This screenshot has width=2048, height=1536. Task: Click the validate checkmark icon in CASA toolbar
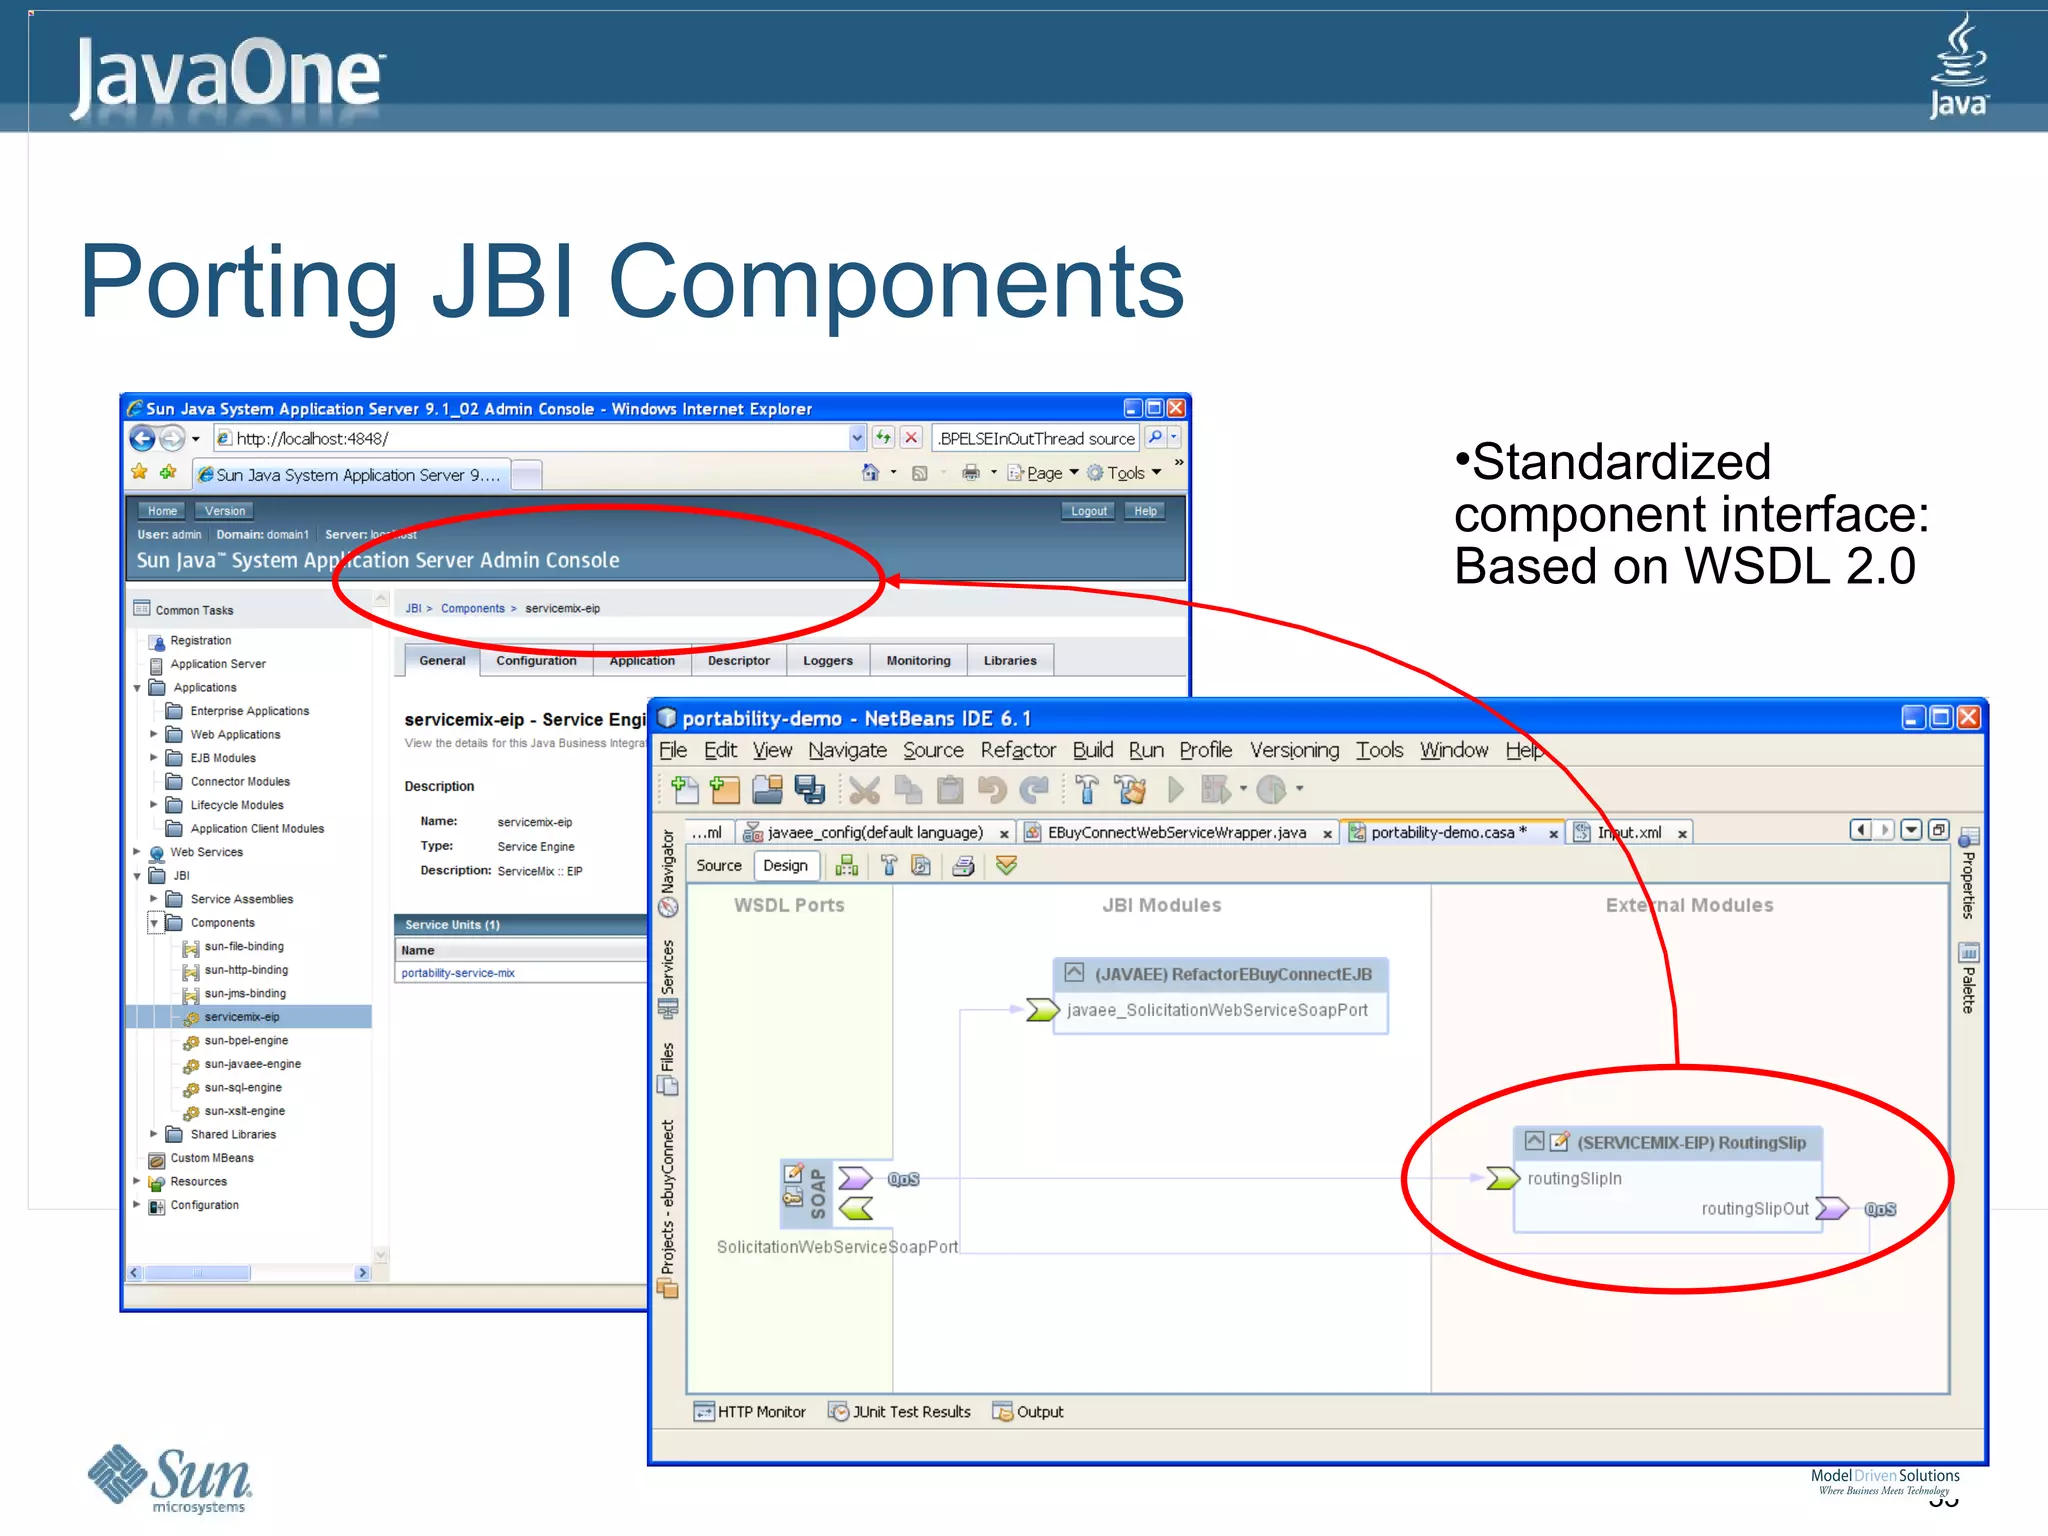point(1006,866)
